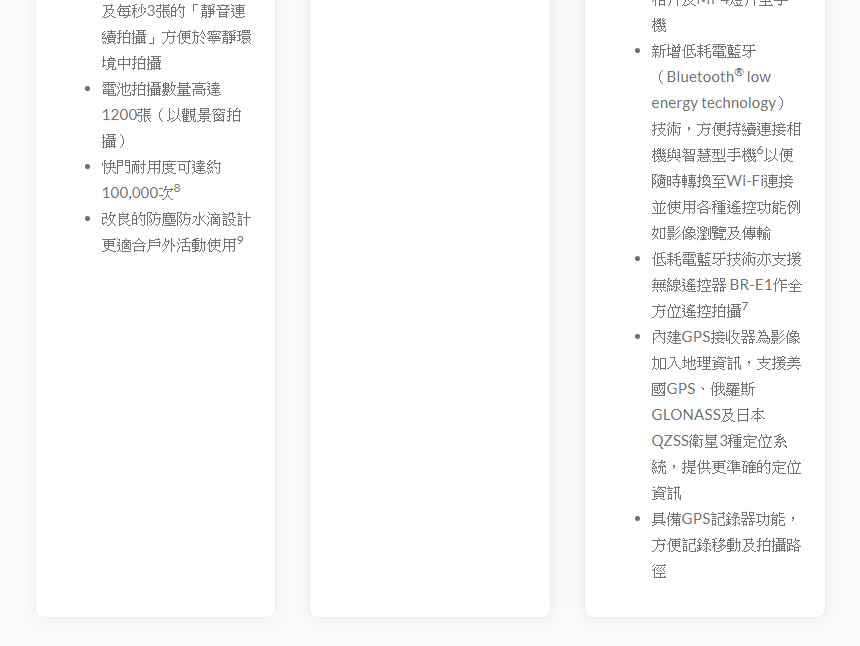This screenshot has width=860, height=646.
Task: Click the bullet starting with 具備GPS記錄器功能
Action: pos(726,519)
